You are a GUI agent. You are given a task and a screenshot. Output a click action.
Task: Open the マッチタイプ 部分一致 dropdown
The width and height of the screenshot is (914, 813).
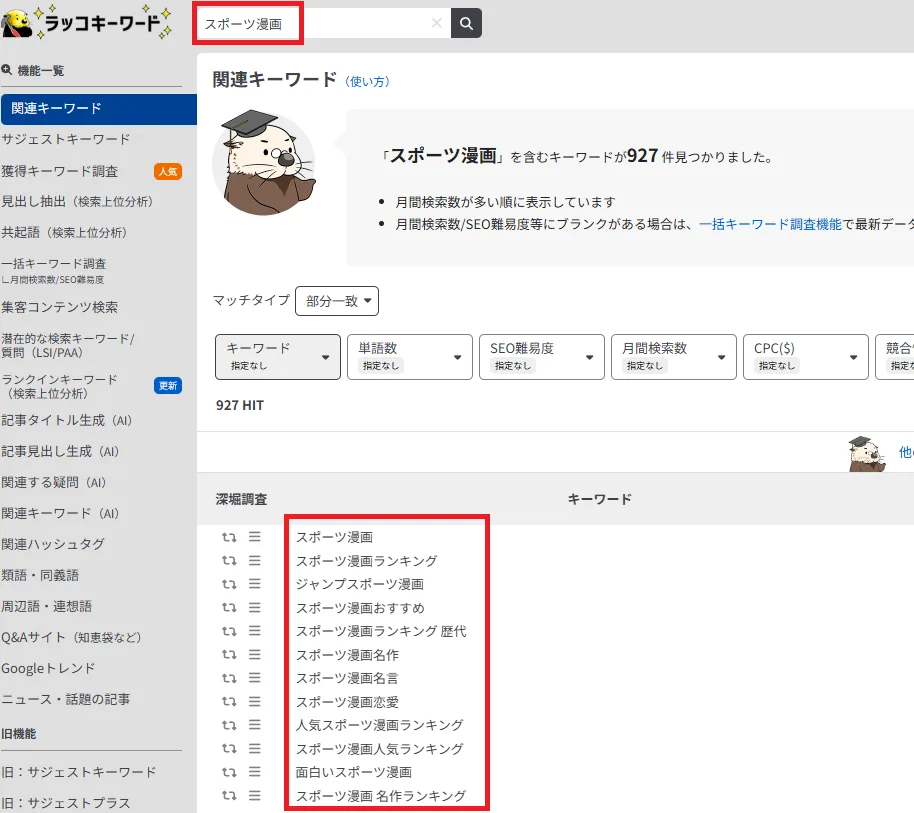pos(337,301)
